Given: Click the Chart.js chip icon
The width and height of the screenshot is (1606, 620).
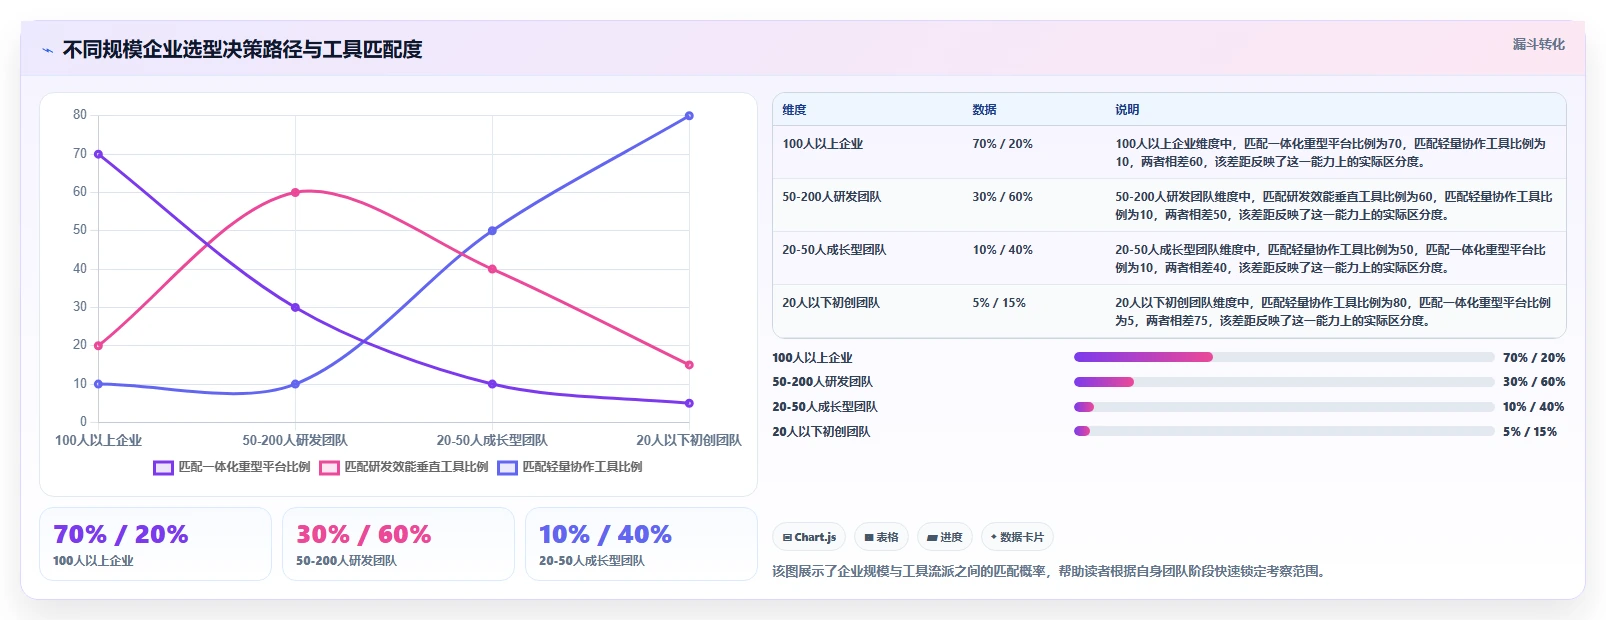Looking at the screenshot, I should (787, 538).
